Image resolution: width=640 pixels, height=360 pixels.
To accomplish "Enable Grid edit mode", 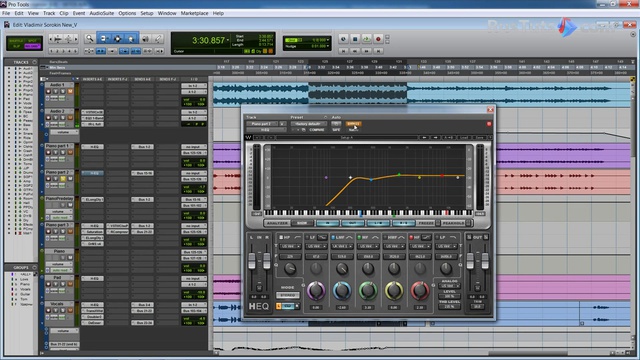I will click(32, 46).
